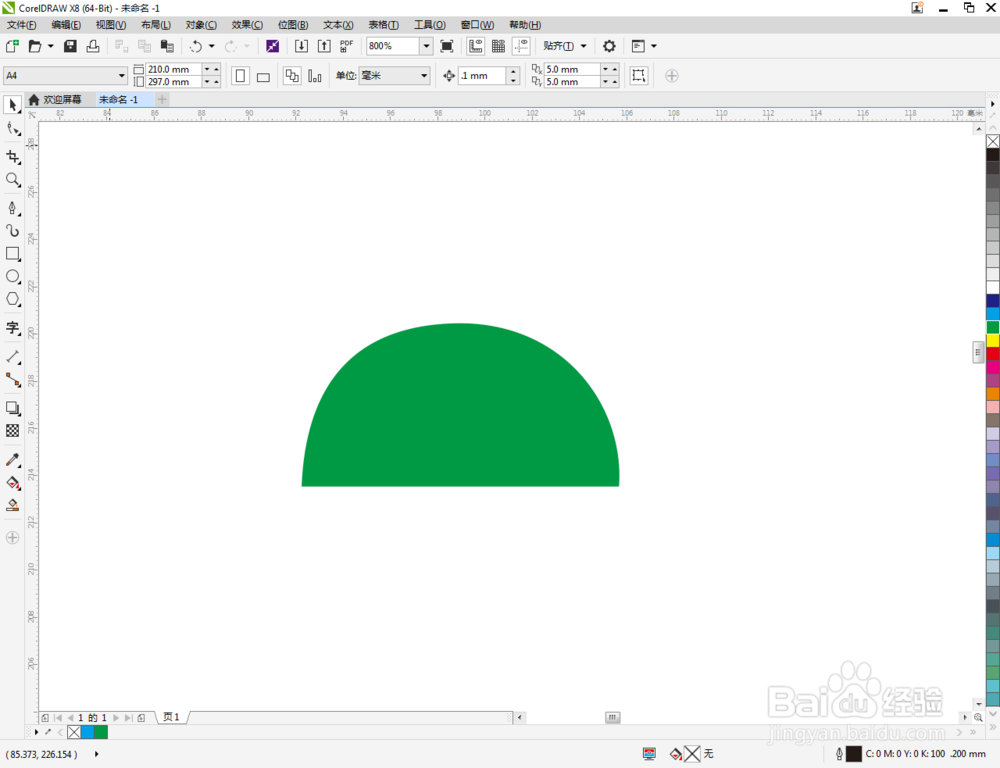This screenshot has width=1000, height=768.
Task: Toggle All pages layout button
Action: (292, 76)
